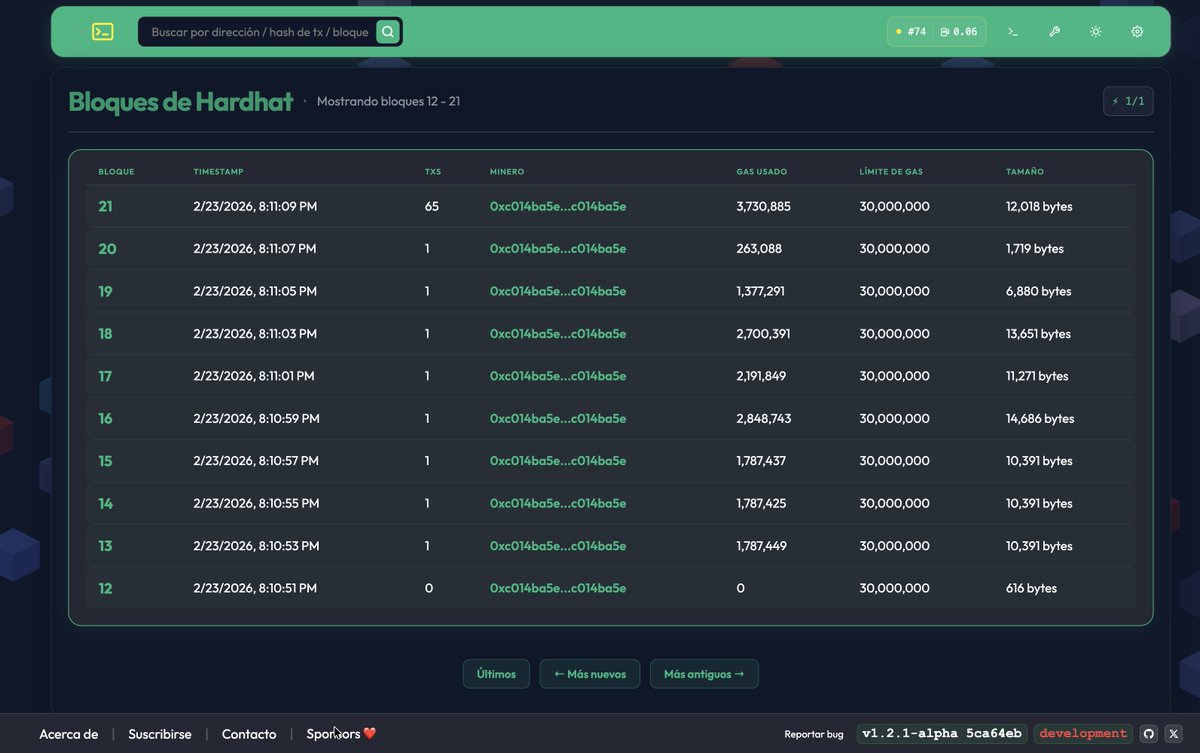The height and width of the screenshot is (753, 1200).
Task: Click the LÍMITE DE GAS column header
Action: coord(891,172)
